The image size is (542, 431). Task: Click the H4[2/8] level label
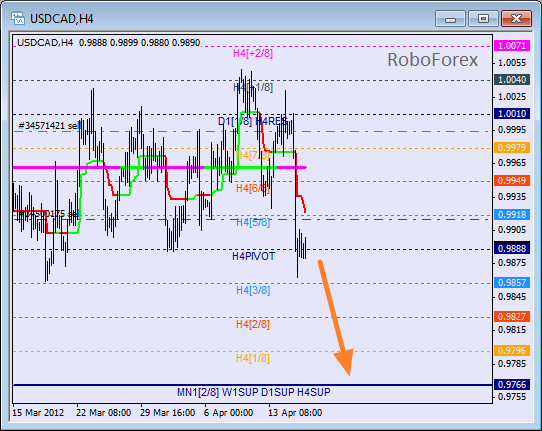(x=253, y=324)
